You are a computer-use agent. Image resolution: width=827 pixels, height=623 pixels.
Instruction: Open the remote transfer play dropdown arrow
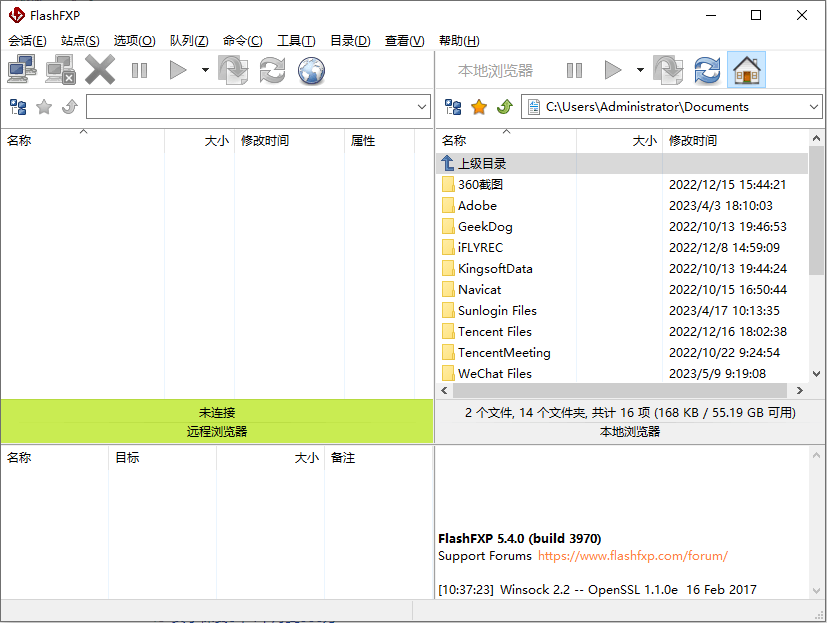205,70
